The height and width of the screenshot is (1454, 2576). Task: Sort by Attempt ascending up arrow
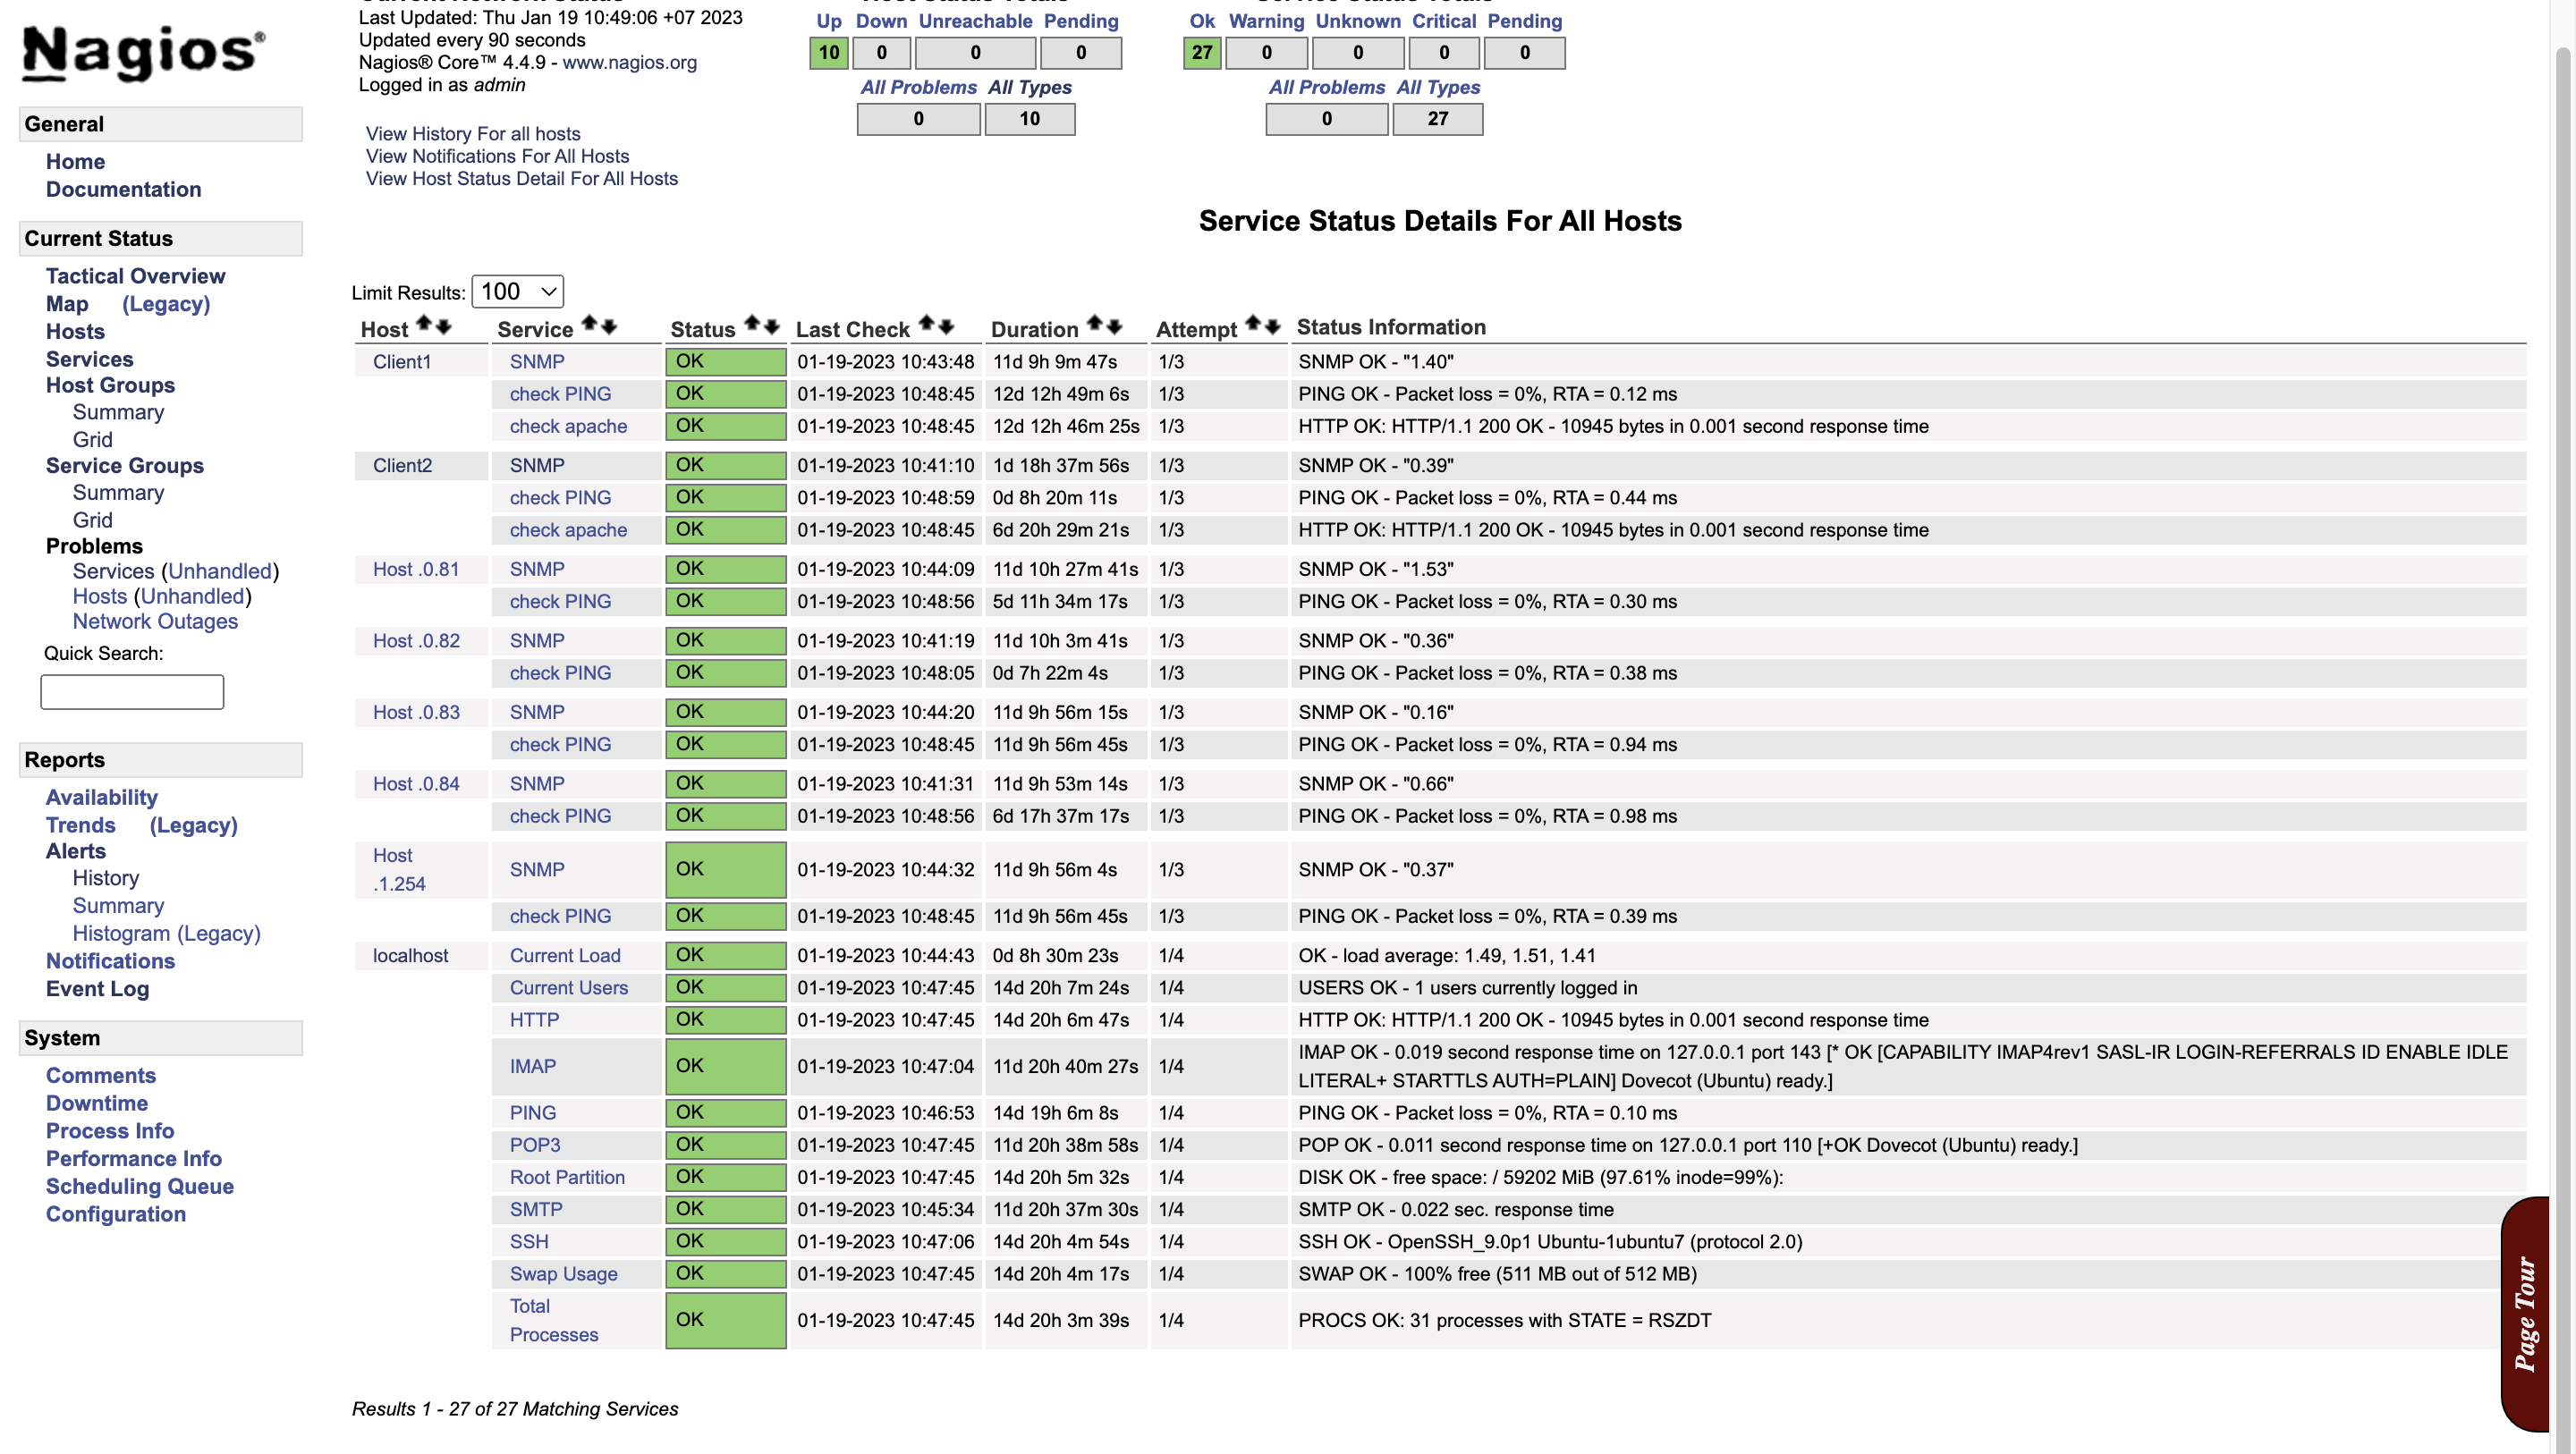pos(1253,324)
